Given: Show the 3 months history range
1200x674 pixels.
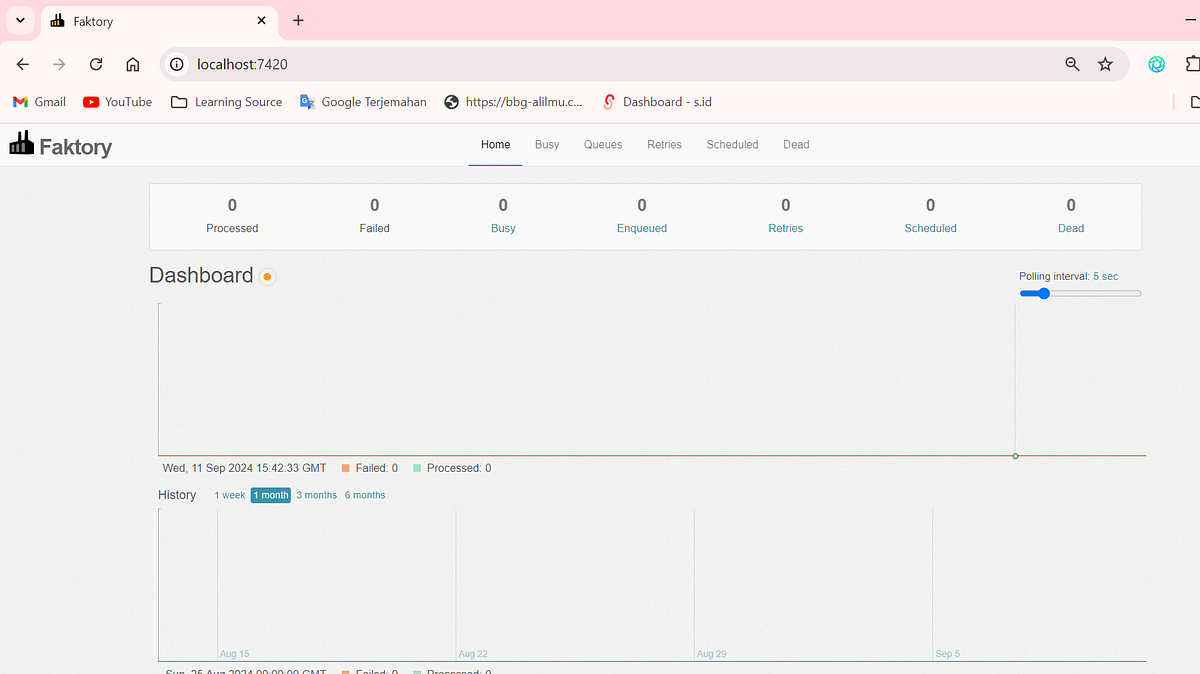Looking at the screenshot, I should [317, 495].
